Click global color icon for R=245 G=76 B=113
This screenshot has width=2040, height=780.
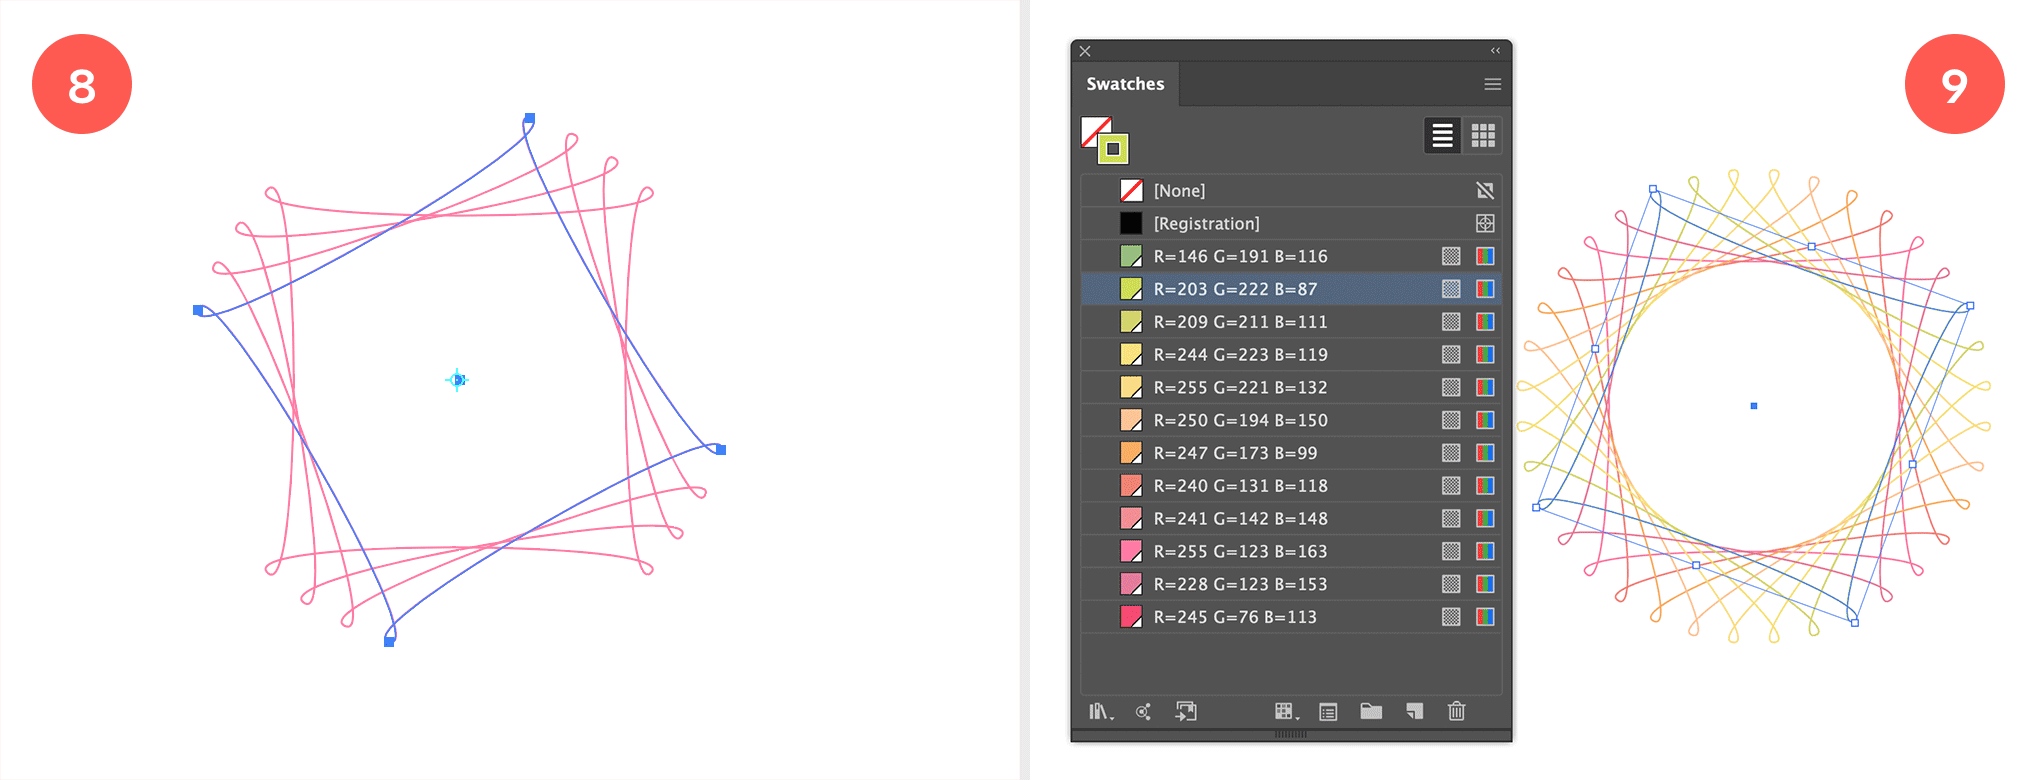(1451, 617)
